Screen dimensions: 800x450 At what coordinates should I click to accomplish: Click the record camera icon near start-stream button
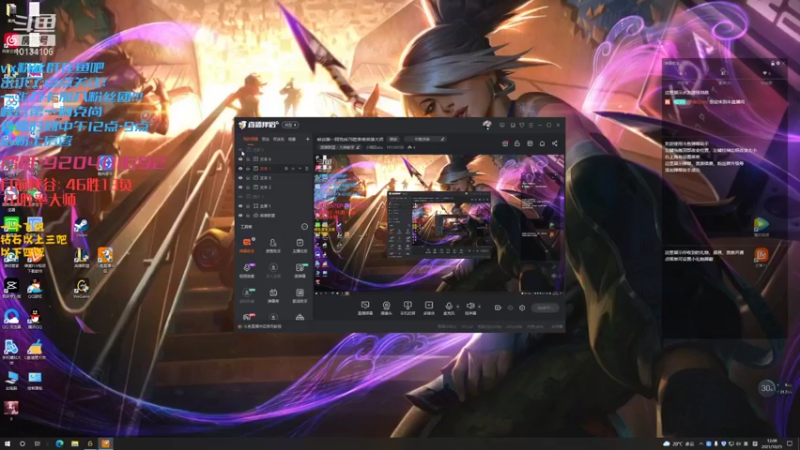click(x=497, y=308)
